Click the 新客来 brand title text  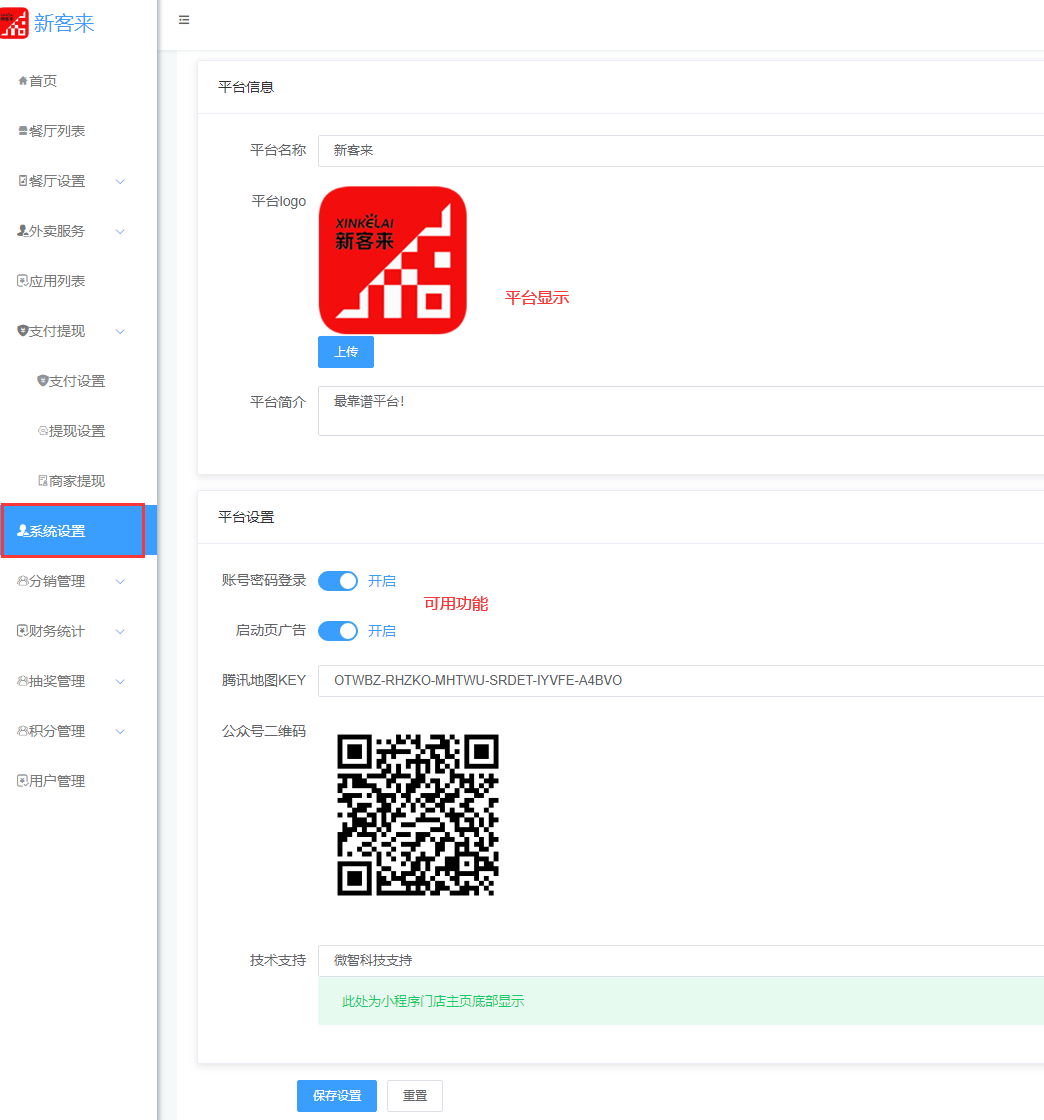64,23
